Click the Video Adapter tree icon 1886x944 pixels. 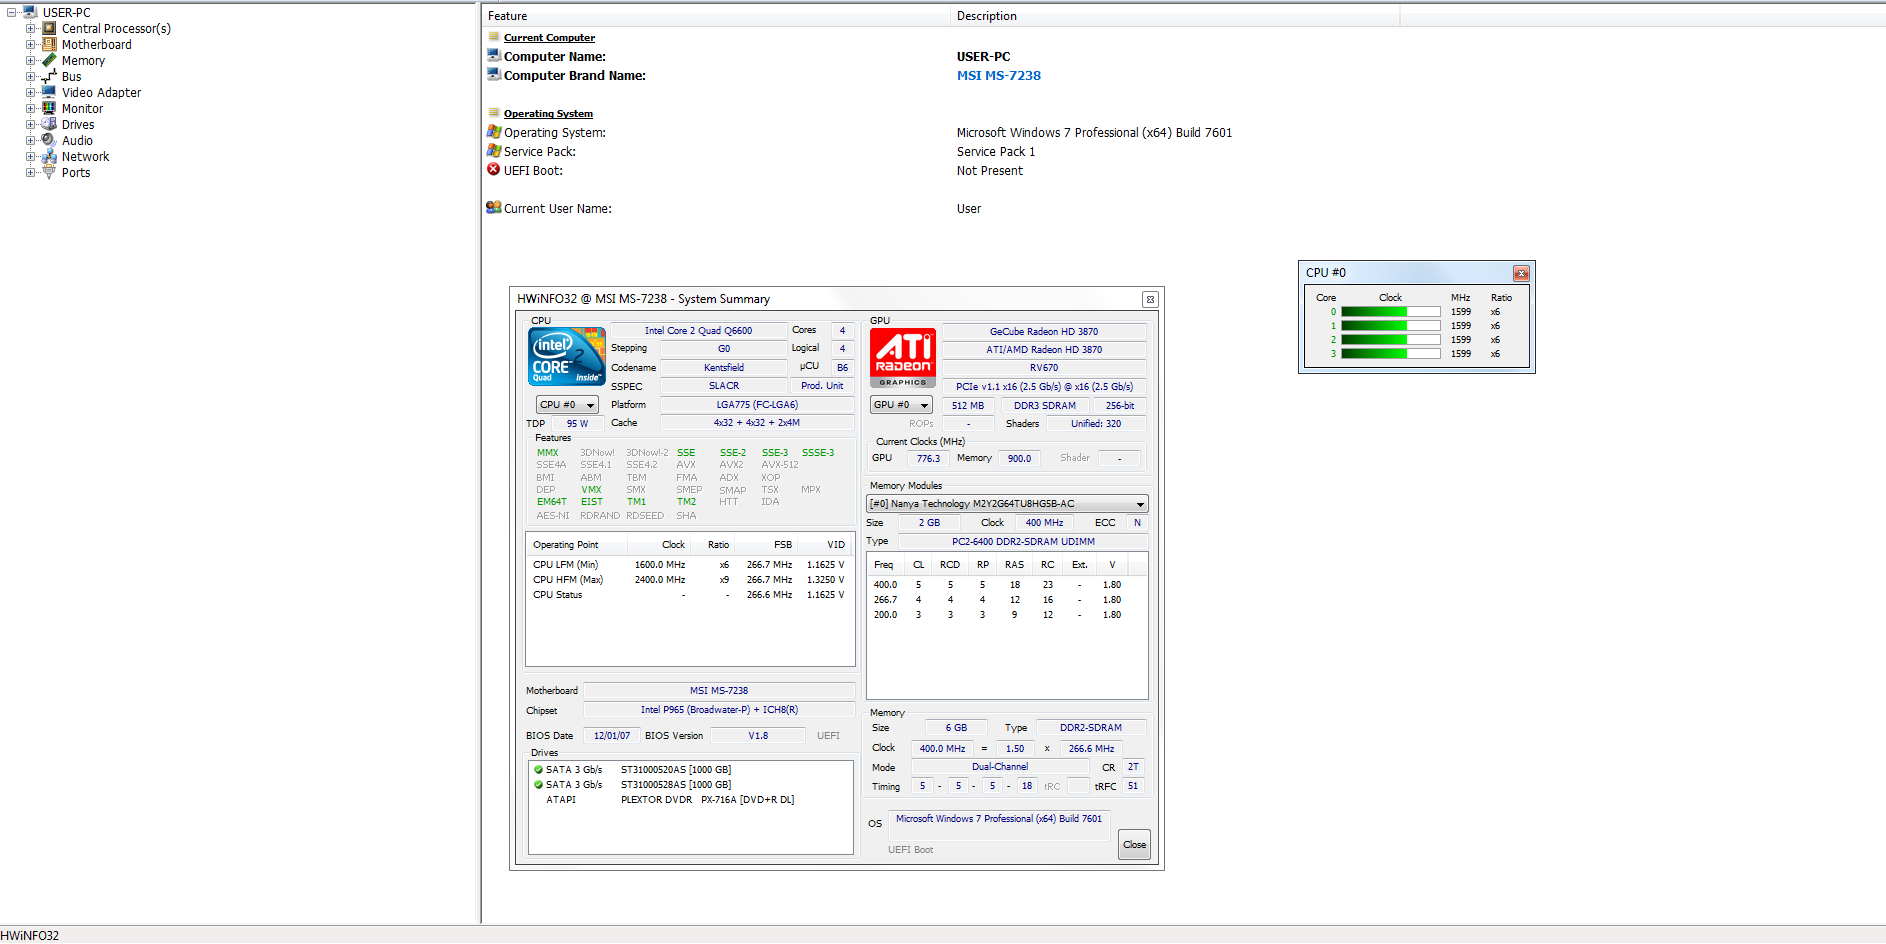coord(49,92)
